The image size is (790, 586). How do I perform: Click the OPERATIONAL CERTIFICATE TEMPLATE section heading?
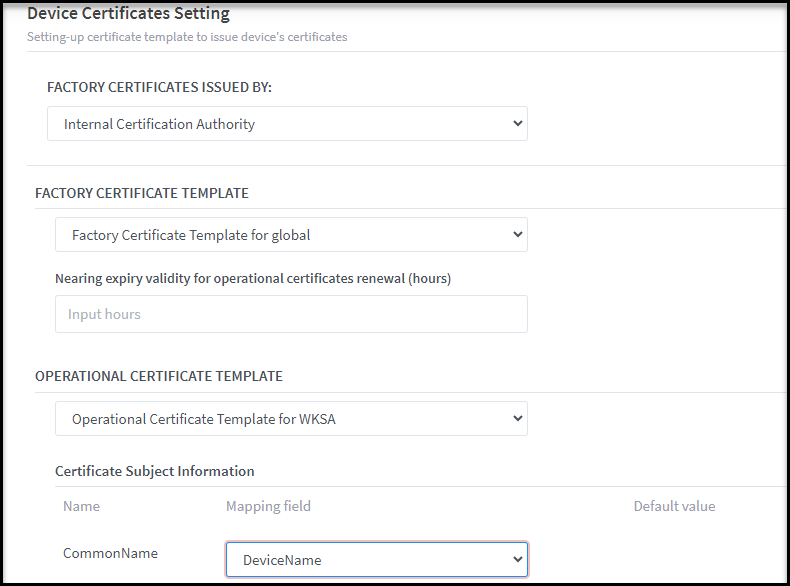(159, 377)
